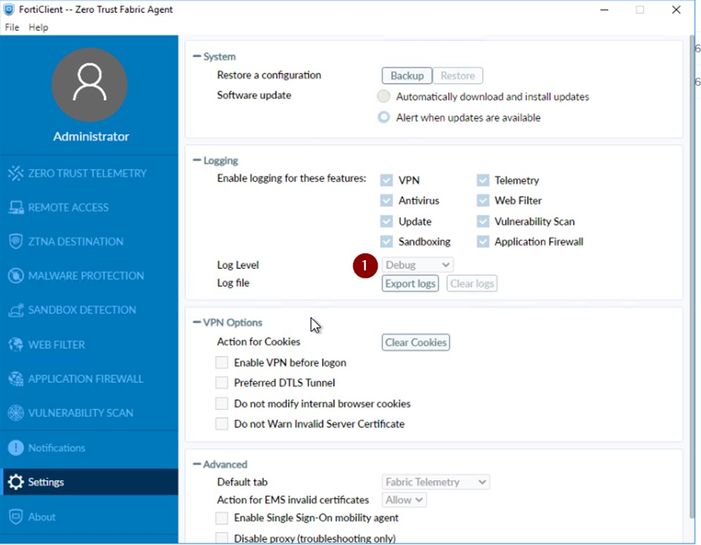
Task: Click the FortiClient title bar app icon
Action: pyautogui.click(x=8, y=9)
